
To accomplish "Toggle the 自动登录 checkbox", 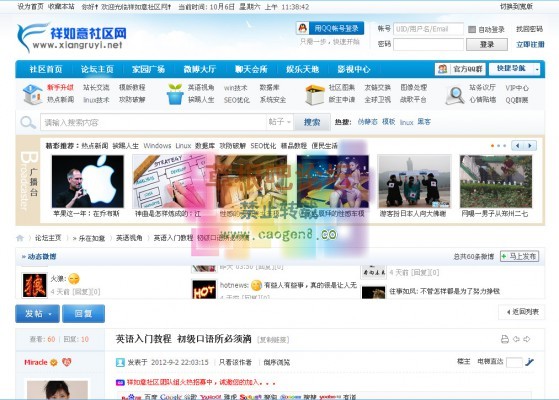I will (472, 30).
